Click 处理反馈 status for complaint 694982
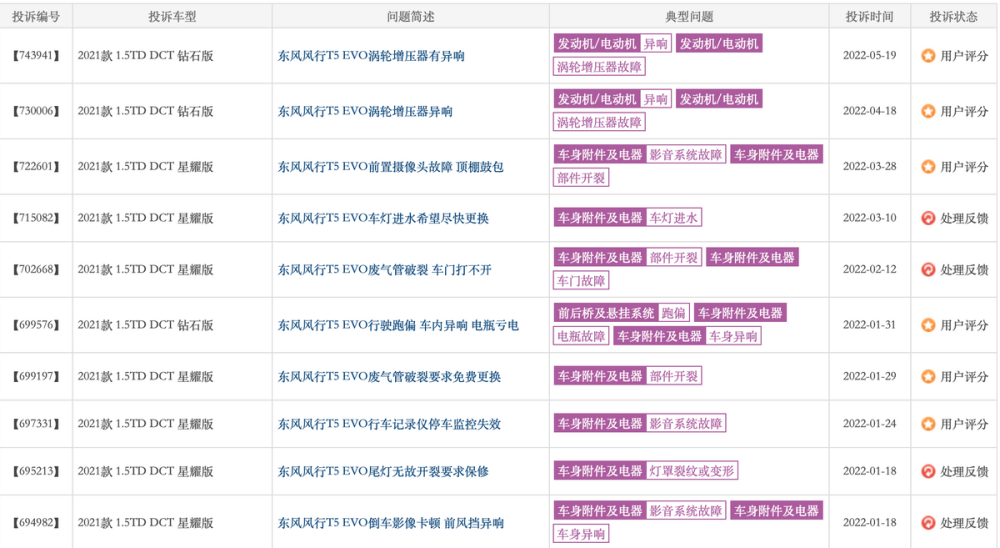The height and width of the screenshot is (548, 1000). point(964,523)
